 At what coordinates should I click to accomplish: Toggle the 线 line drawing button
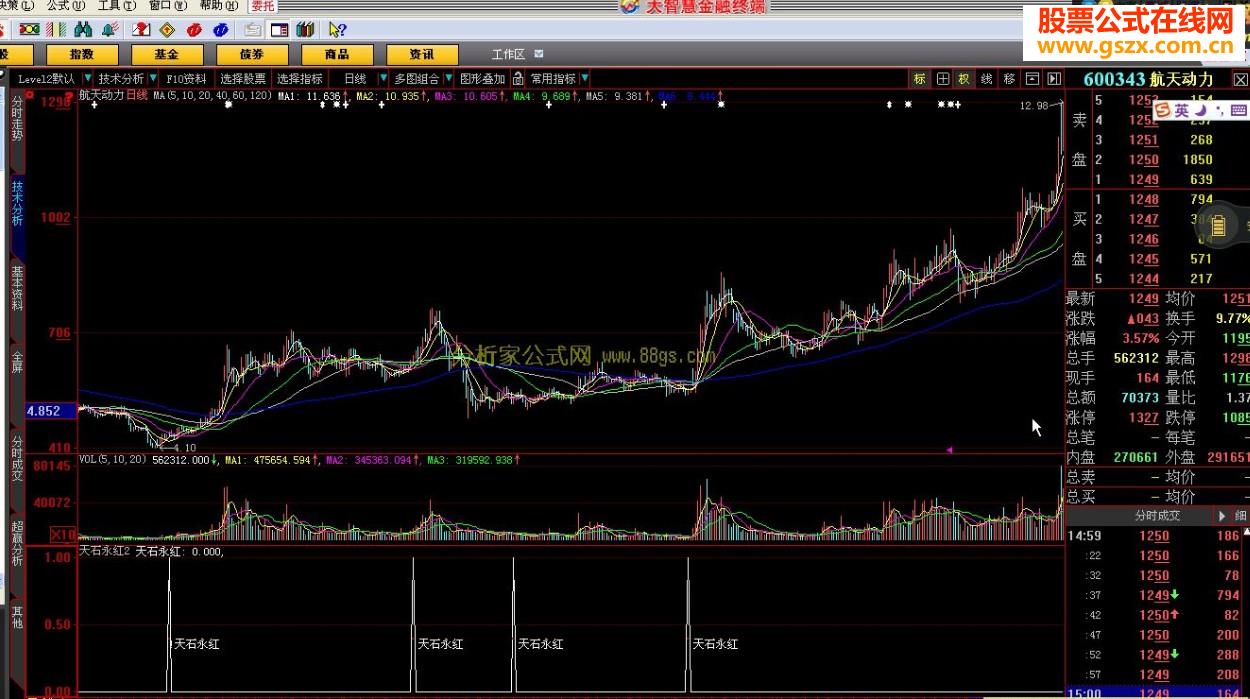pyautogui.click(x=986, y=78)
